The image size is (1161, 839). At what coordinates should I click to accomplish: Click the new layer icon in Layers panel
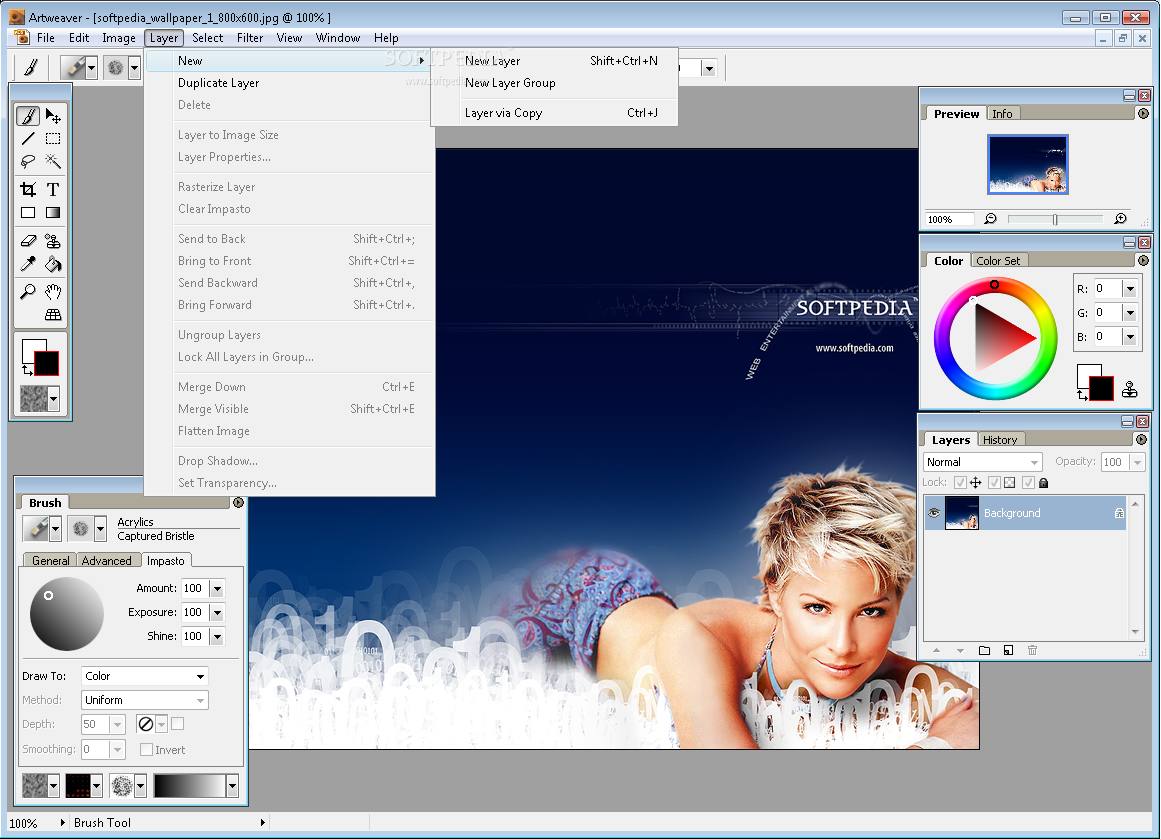pyautogui.click(x=1008, y=650)
